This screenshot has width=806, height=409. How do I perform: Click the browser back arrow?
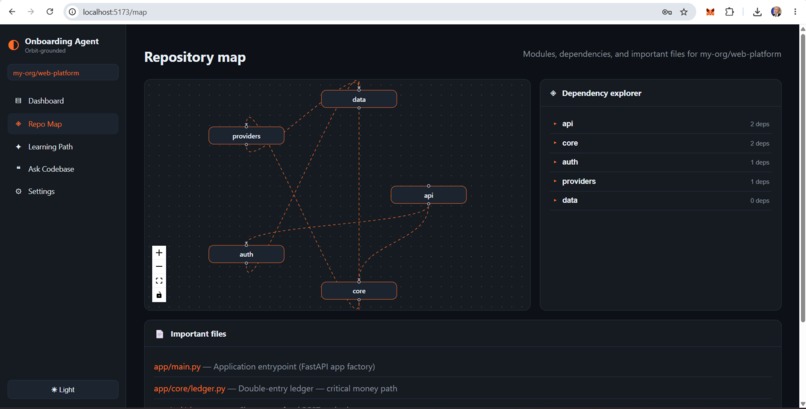pos(12,12)
